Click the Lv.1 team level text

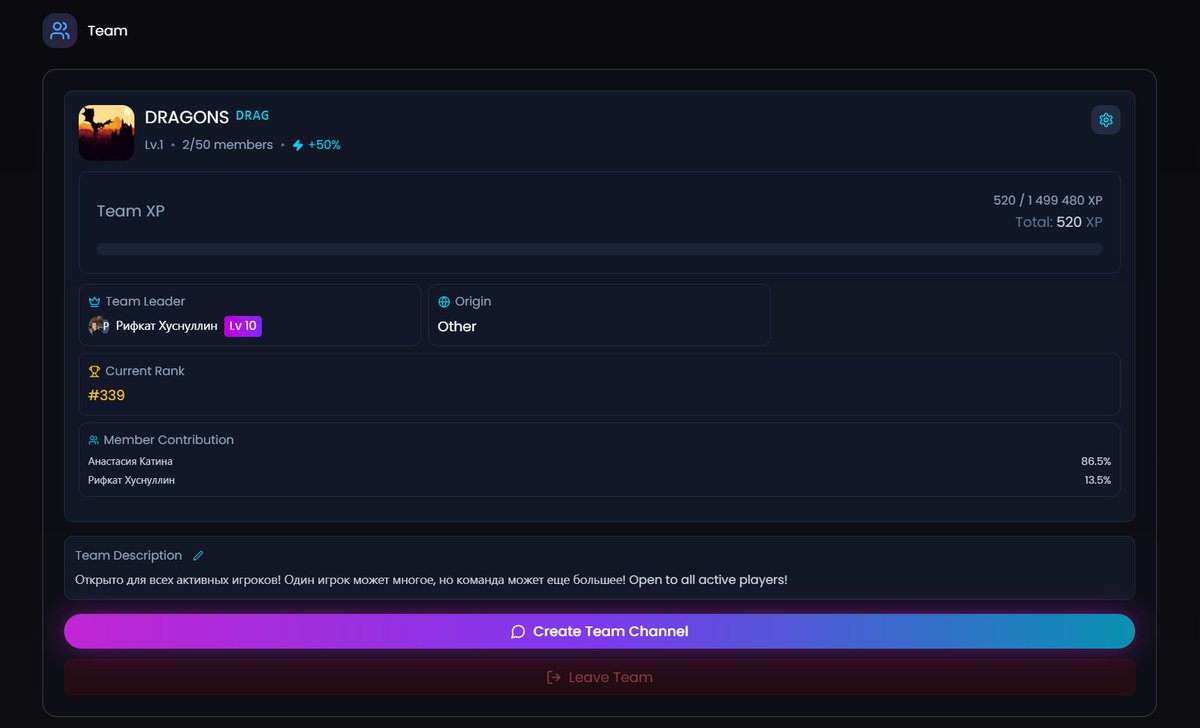point(154,145)
